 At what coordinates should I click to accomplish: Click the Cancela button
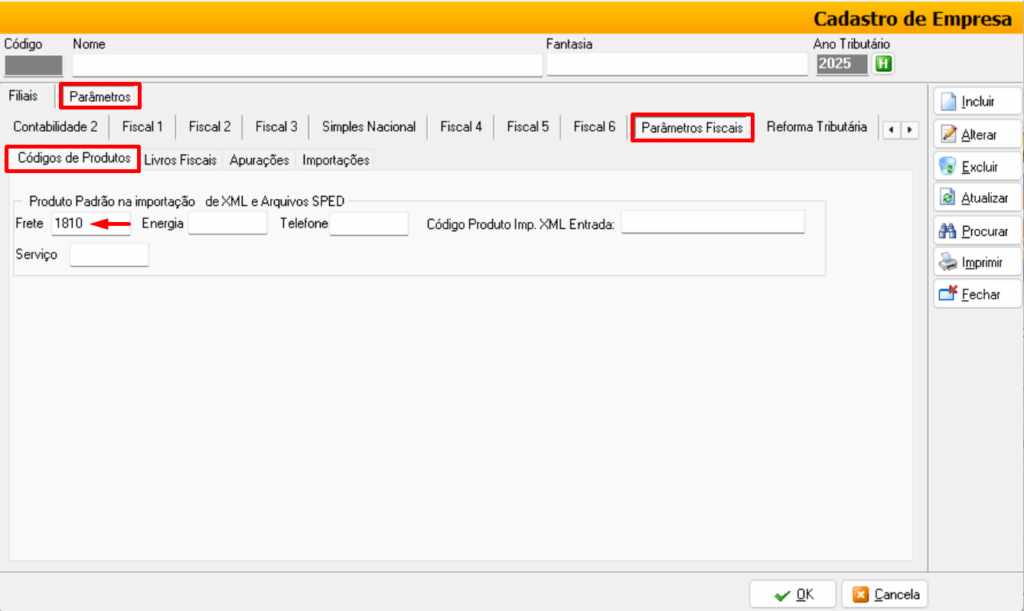[885, 595]
